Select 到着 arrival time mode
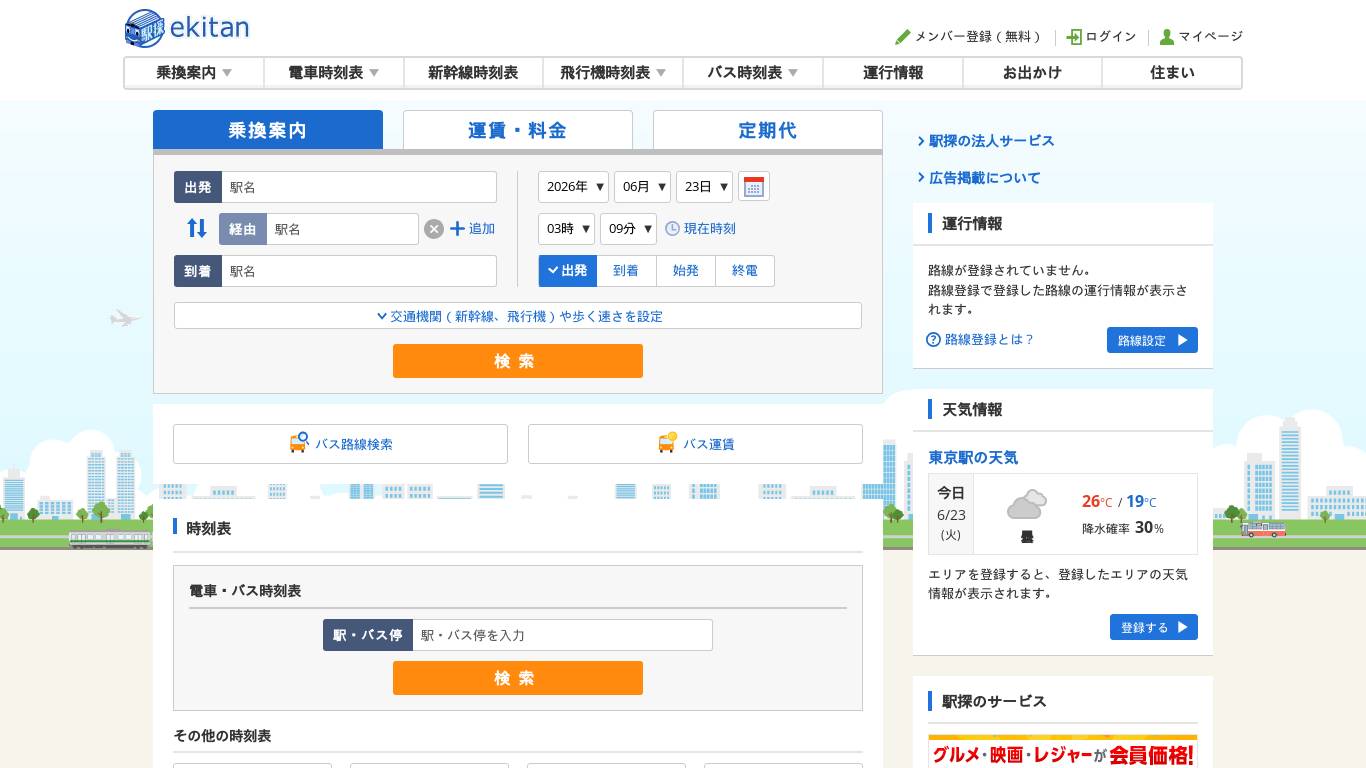Image resolution: width=1366 pixels, height=768 pixels. click(x=626, y=271)
